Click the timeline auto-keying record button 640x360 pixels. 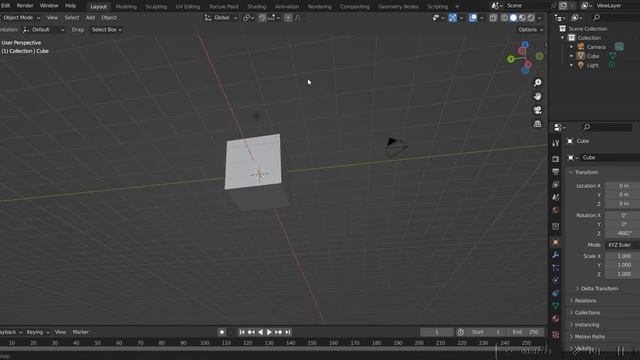pyautogui.click(x=222, y=332)
